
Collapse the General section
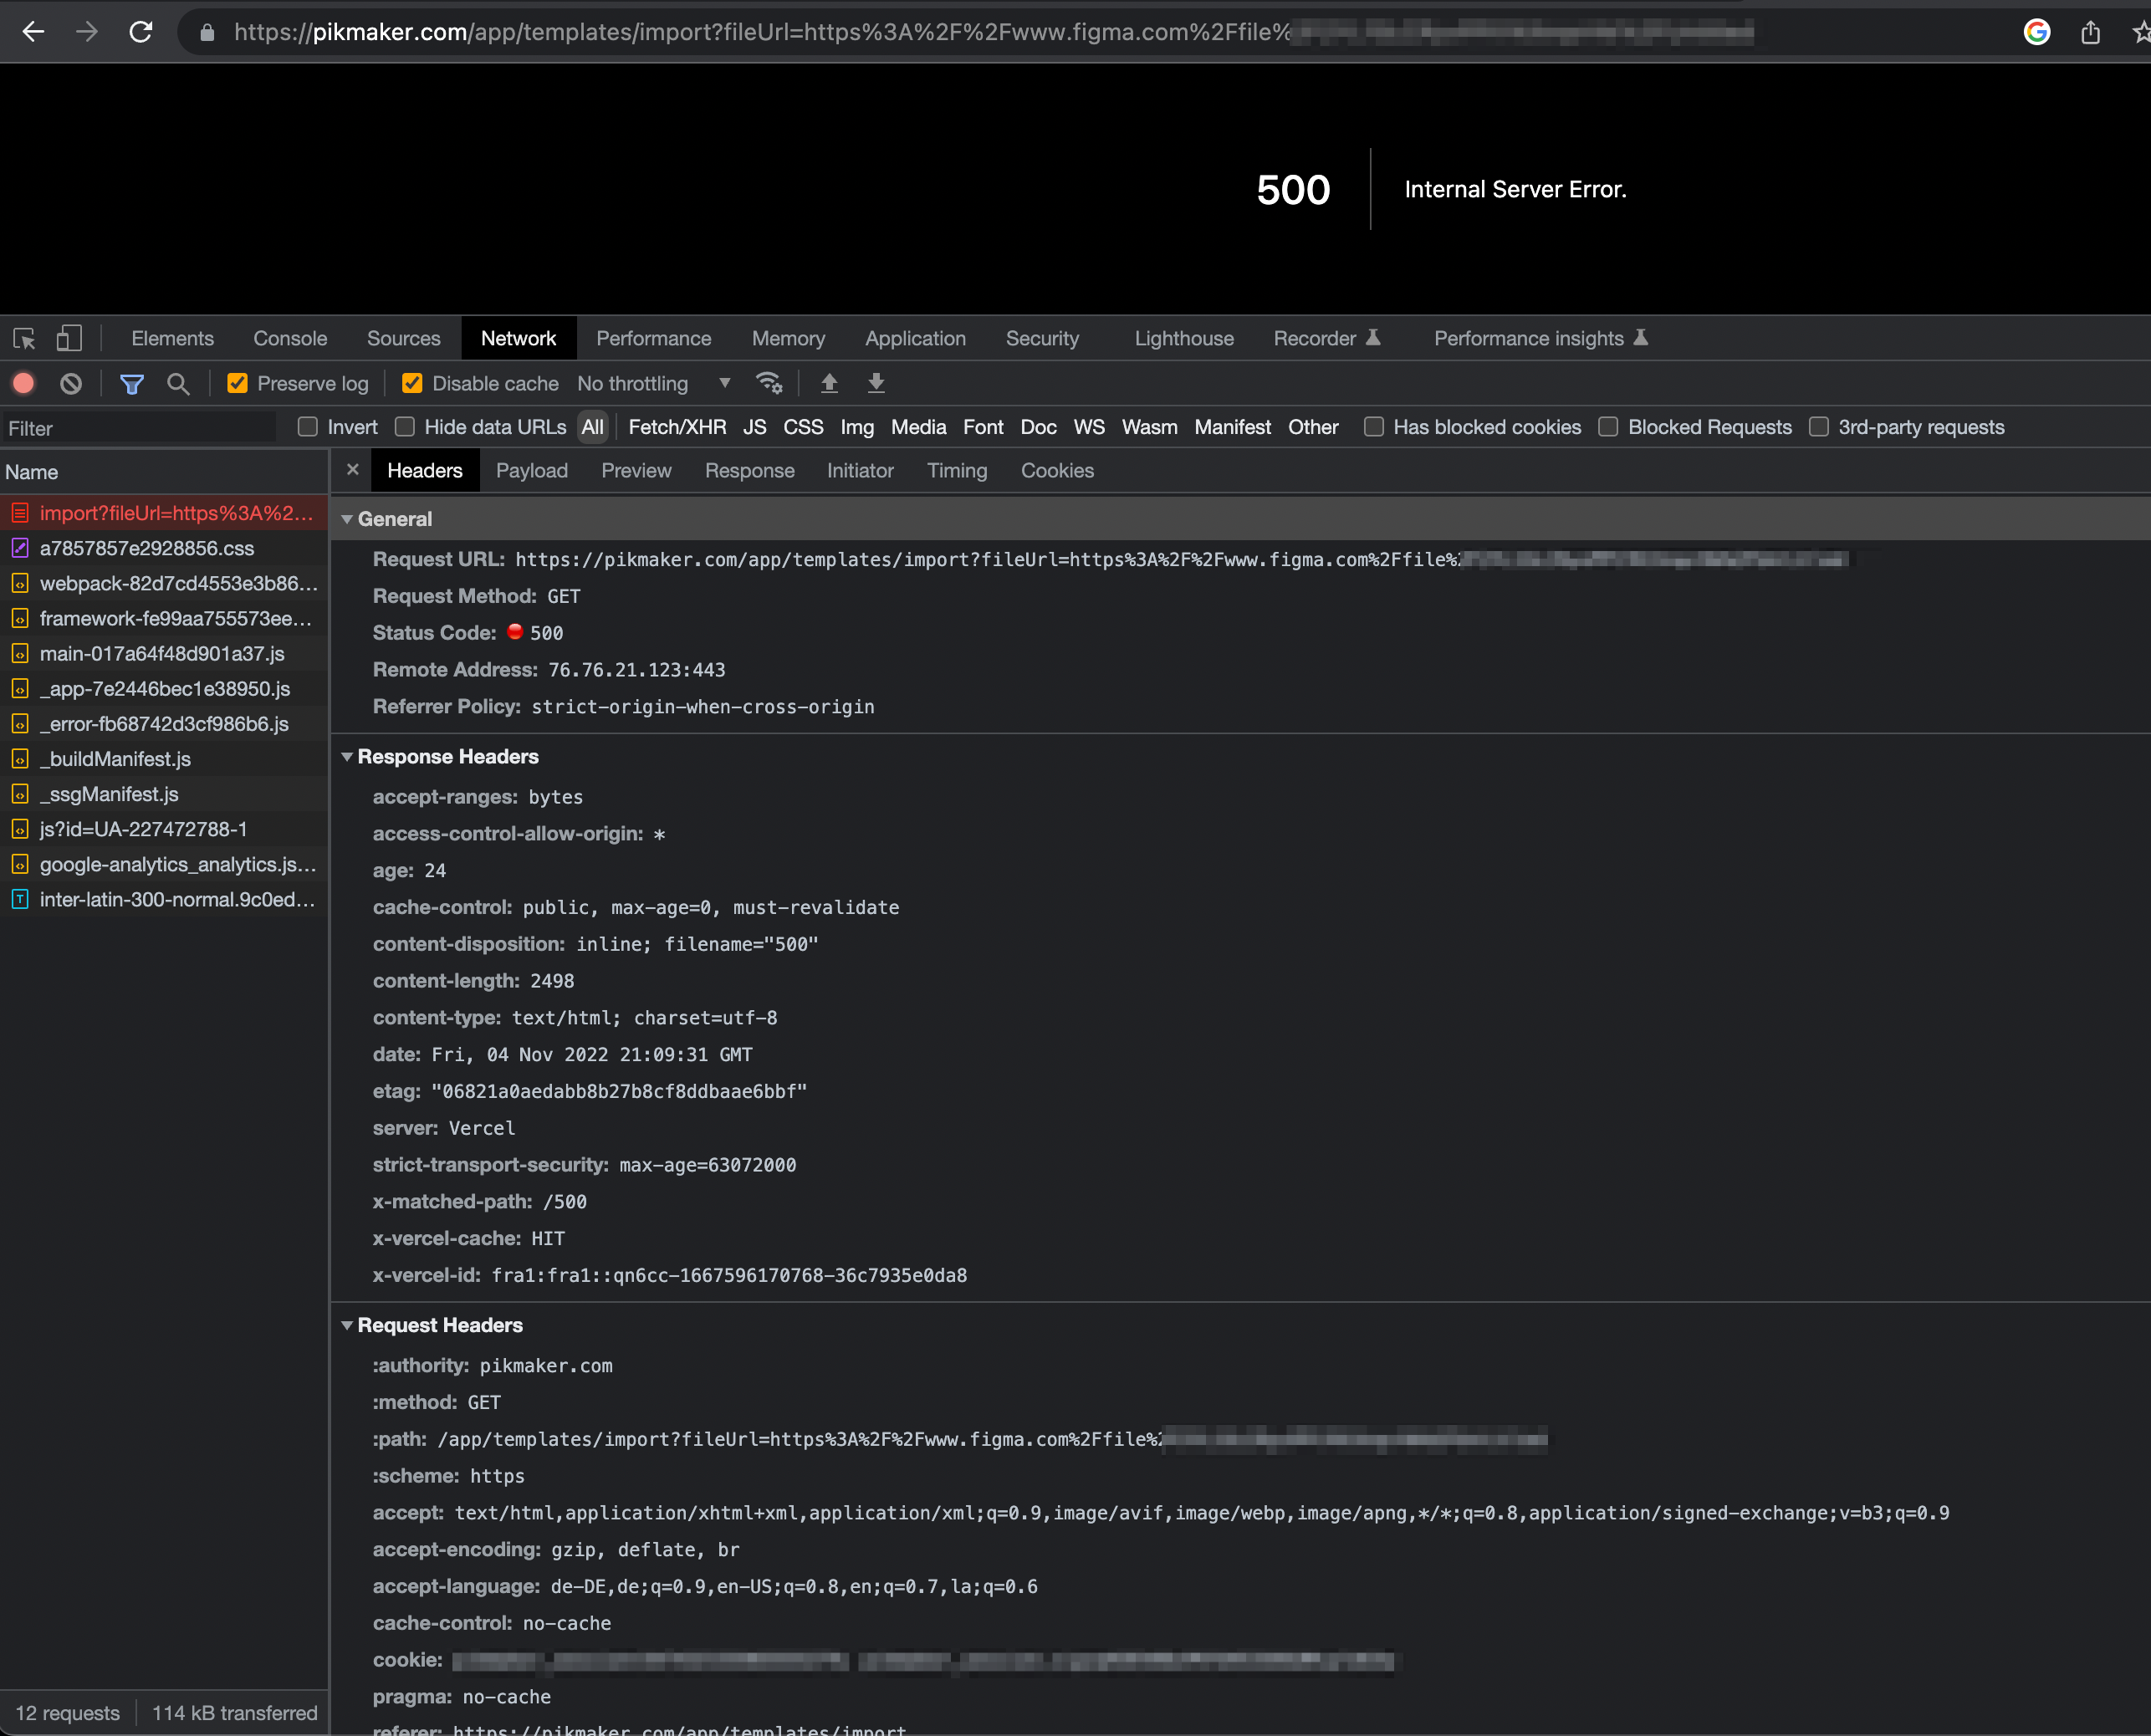pos(347,519)
